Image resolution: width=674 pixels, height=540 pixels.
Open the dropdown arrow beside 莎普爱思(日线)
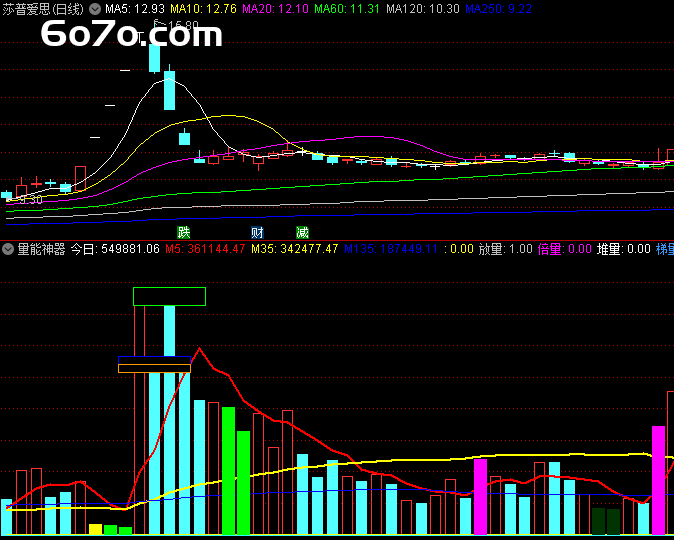[95, 9]
